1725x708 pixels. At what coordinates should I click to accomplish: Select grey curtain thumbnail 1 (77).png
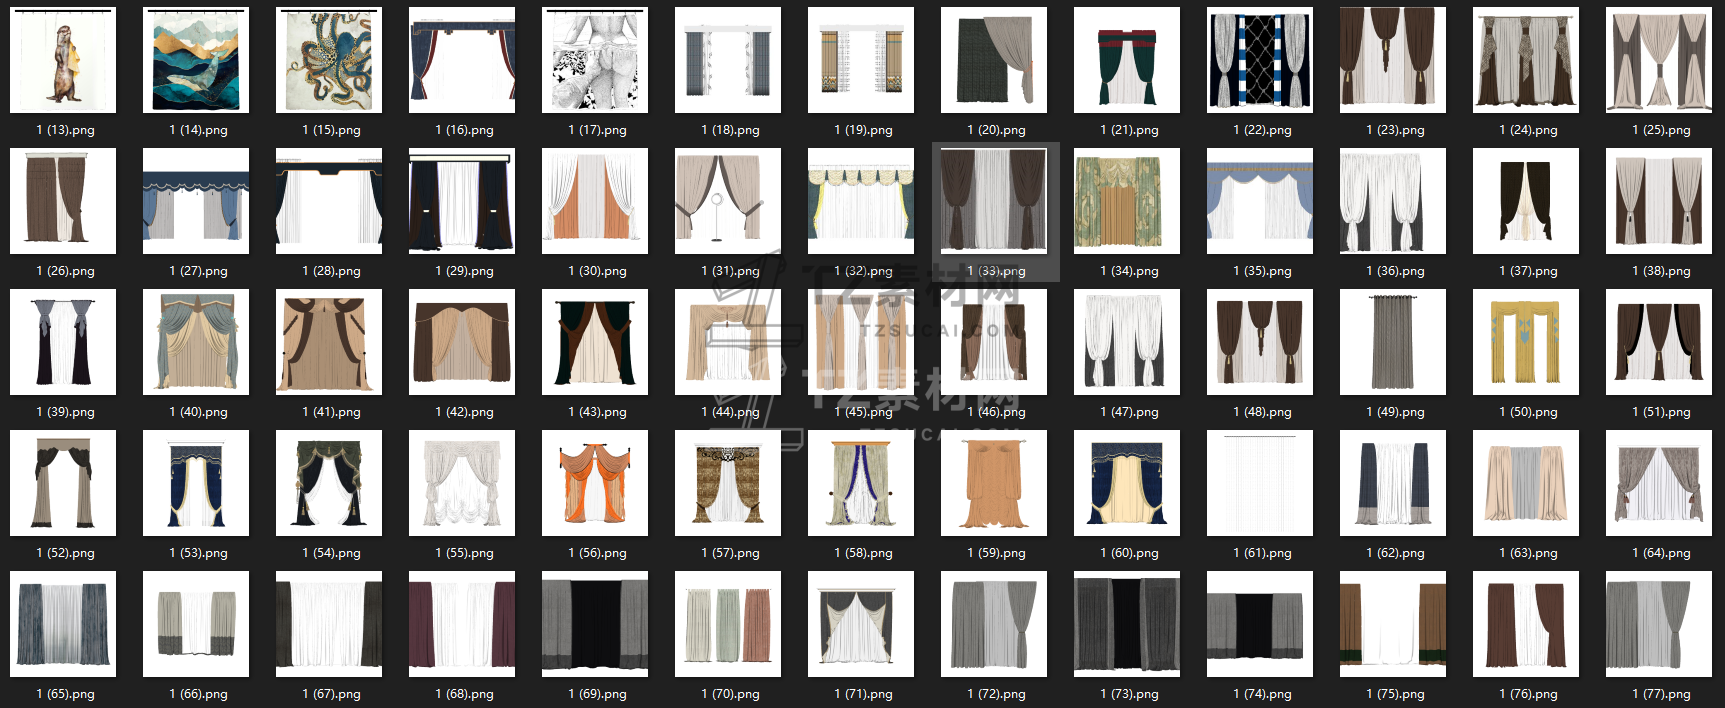pyautogui.click(x=1659, y=624)
